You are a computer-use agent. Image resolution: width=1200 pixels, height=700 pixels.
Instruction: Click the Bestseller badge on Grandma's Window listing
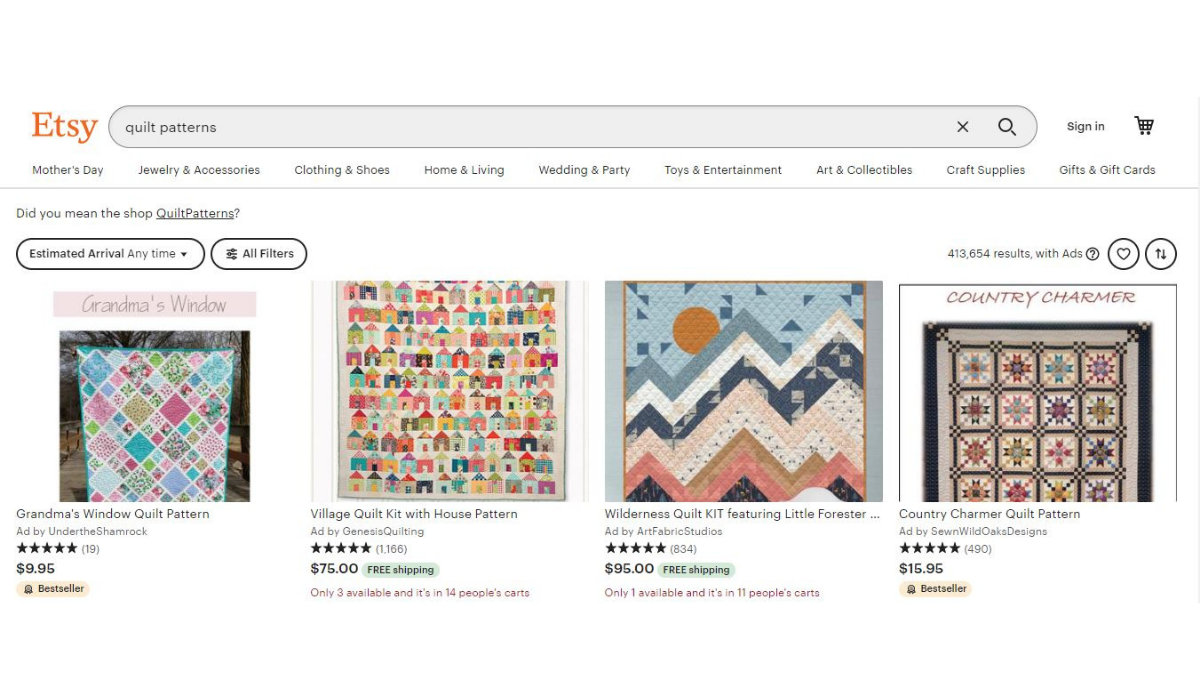pyautogui.click(x=53, y=588)
